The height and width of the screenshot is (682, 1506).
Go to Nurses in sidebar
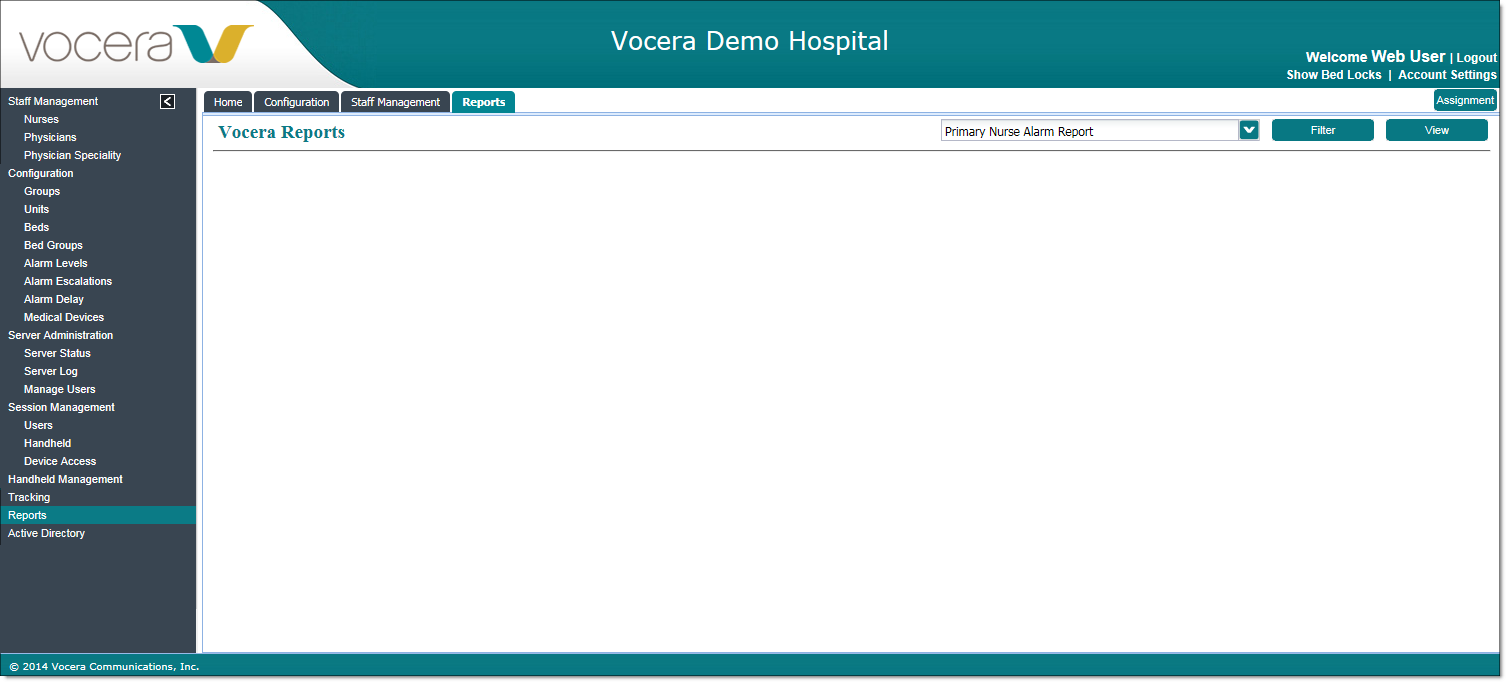[42, 119]
